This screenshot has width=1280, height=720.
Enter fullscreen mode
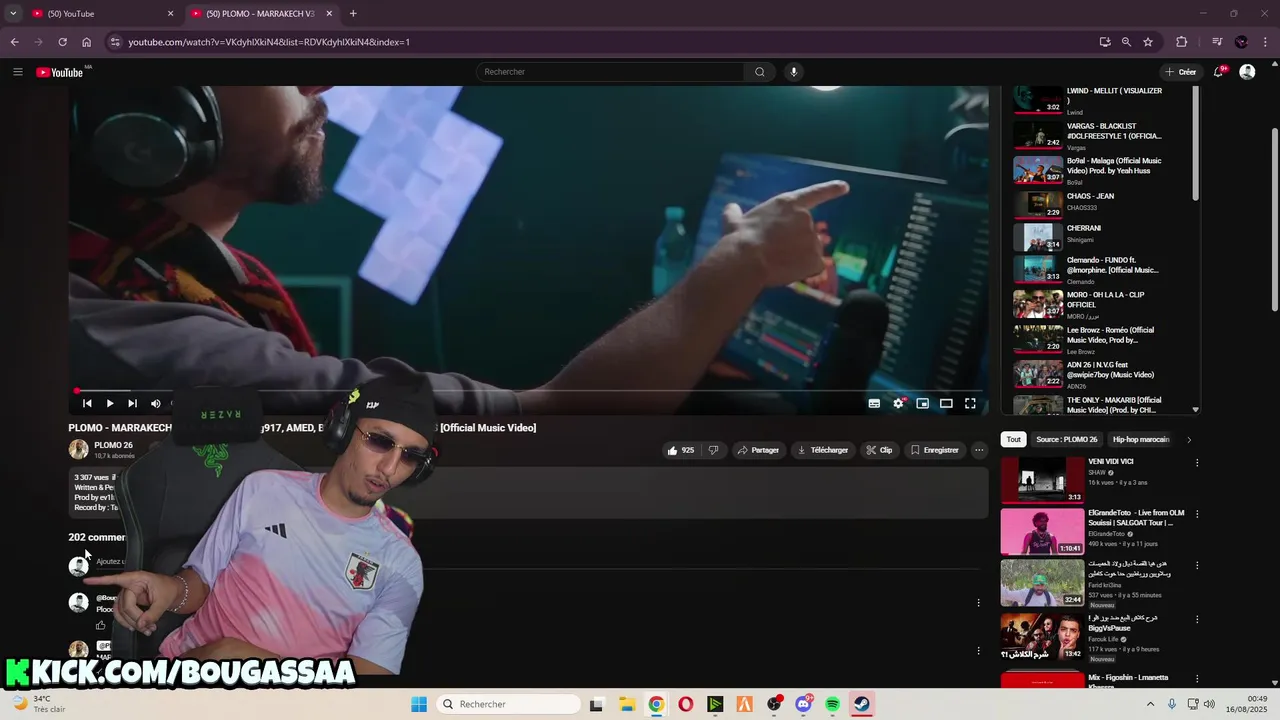(970, 403)
